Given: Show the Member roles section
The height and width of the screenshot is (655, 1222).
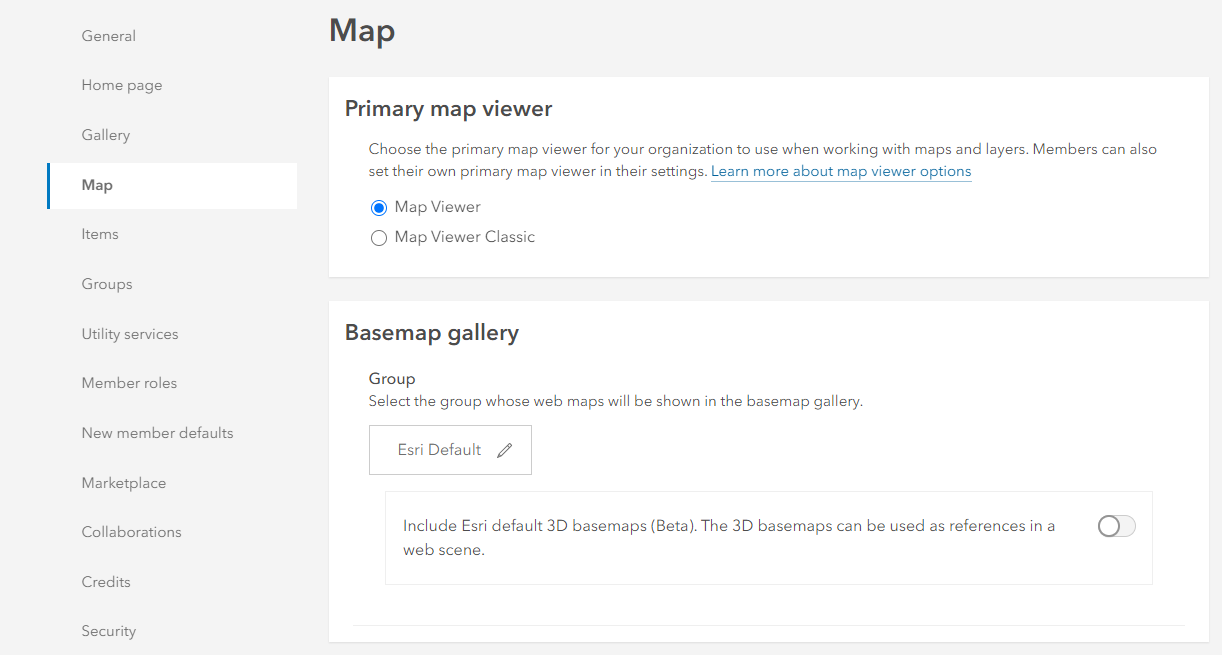Looking at the screenshot, I should [129, 383].
